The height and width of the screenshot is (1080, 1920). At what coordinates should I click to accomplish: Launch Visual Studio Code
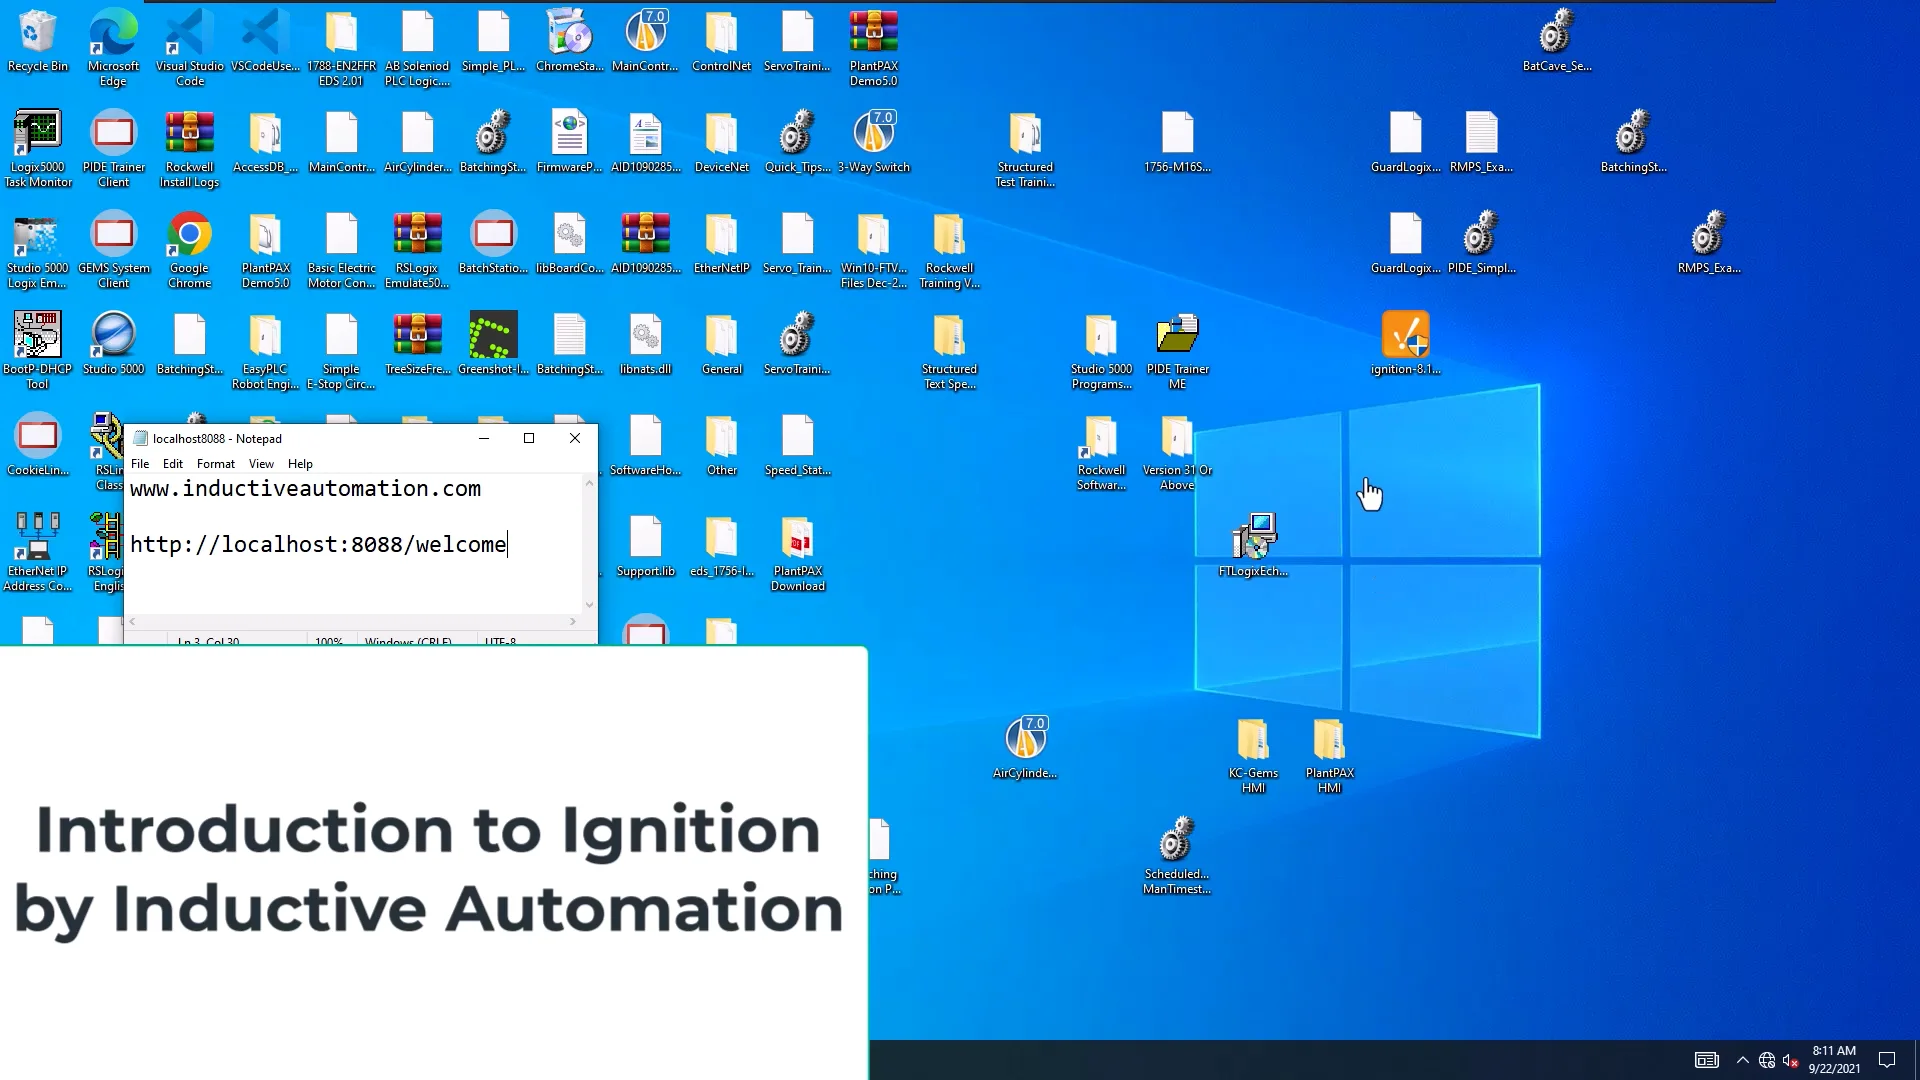click(189, 30)
